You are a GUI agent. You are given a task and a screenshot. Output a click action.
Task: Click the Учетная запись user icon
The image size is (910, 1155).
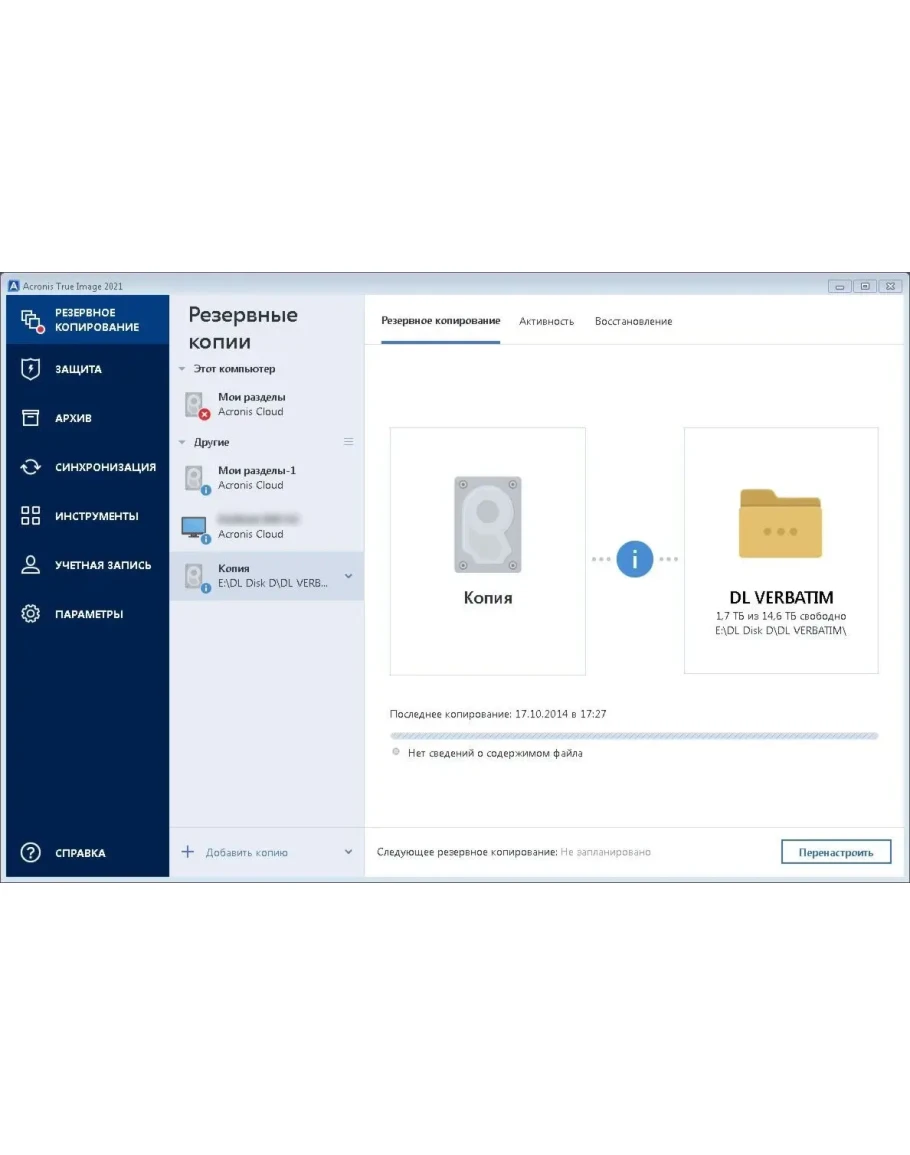tap(31, 565)
